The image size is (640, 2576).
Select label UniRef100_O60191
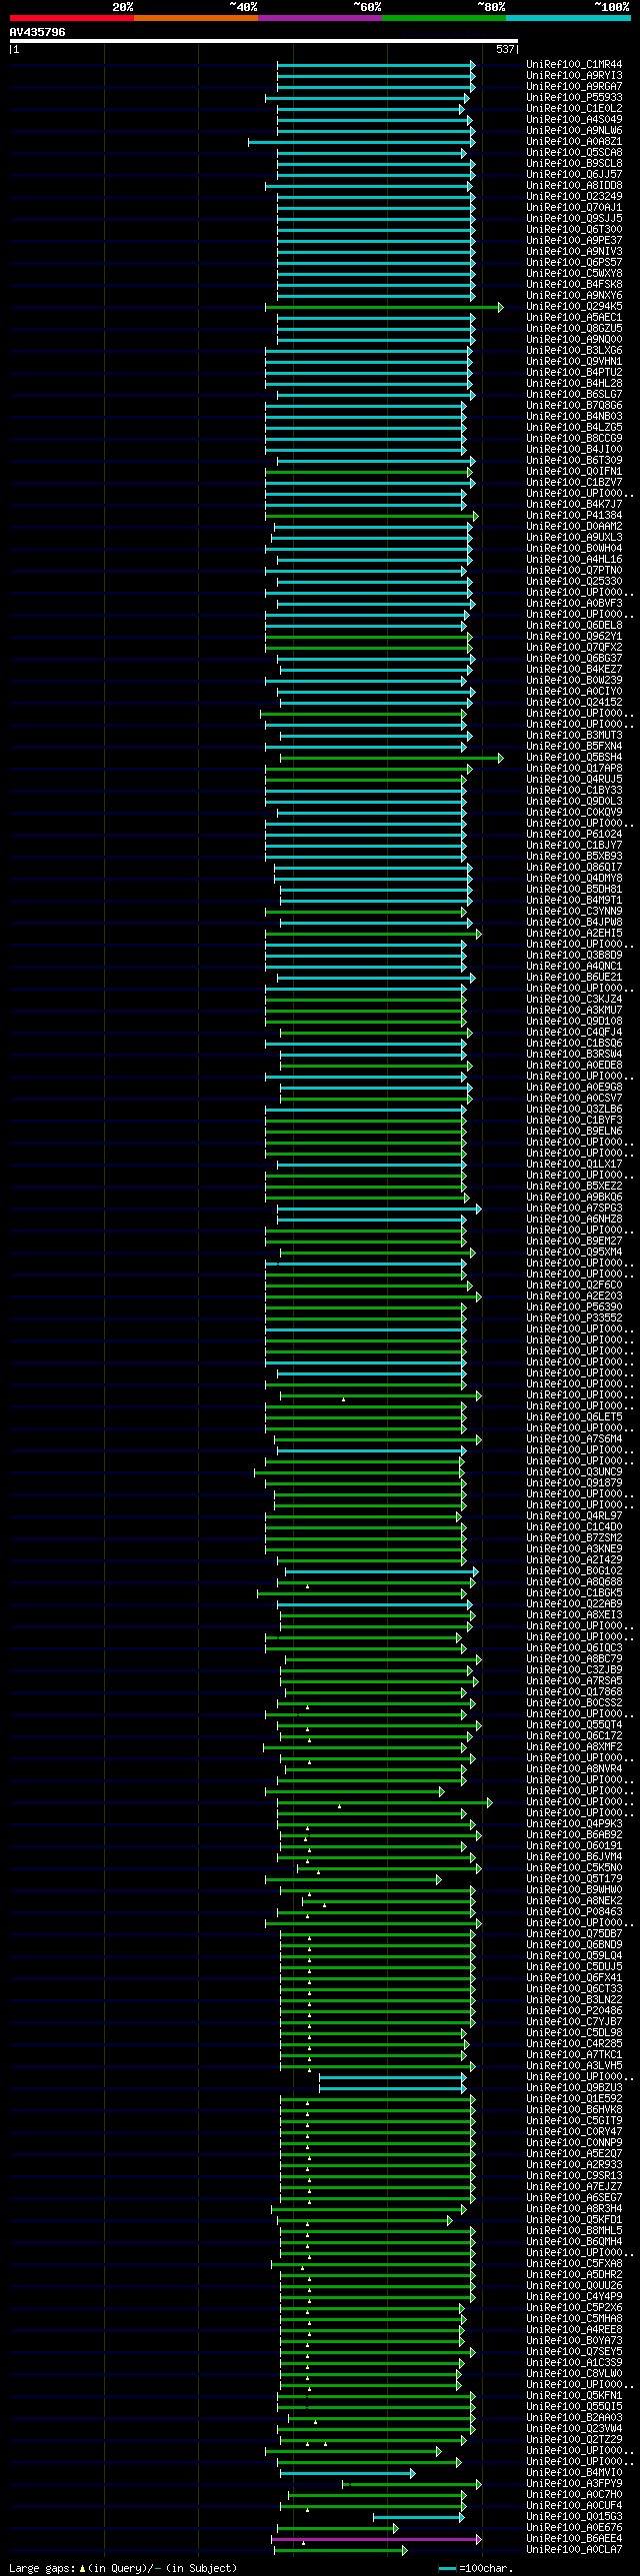574,1846
